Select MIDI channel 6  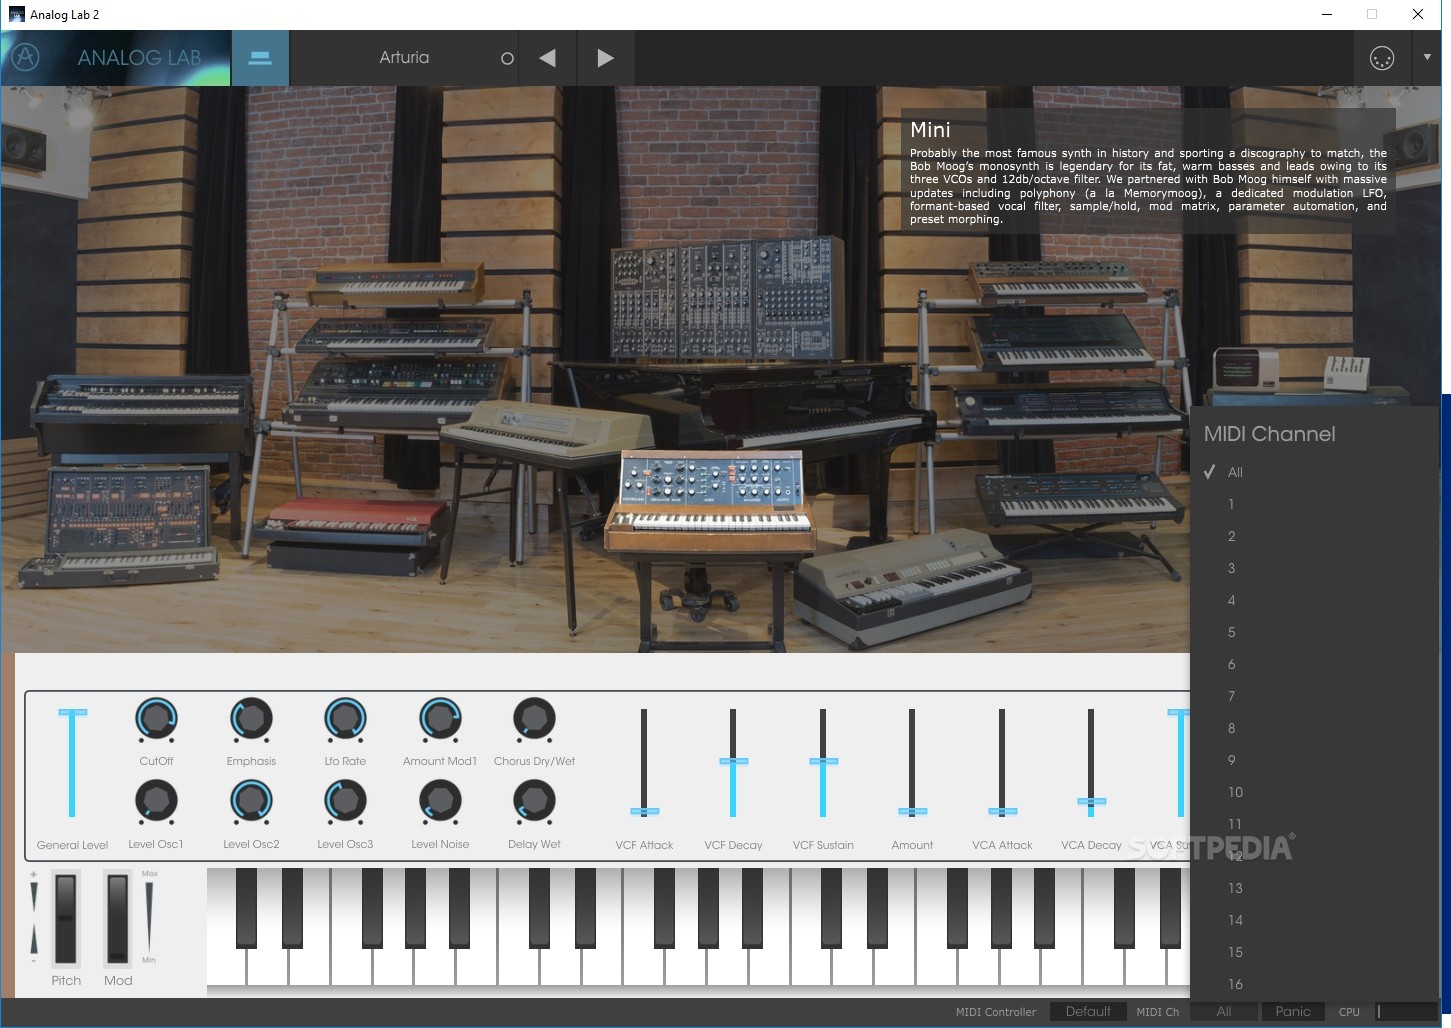tap(1315, 664)
